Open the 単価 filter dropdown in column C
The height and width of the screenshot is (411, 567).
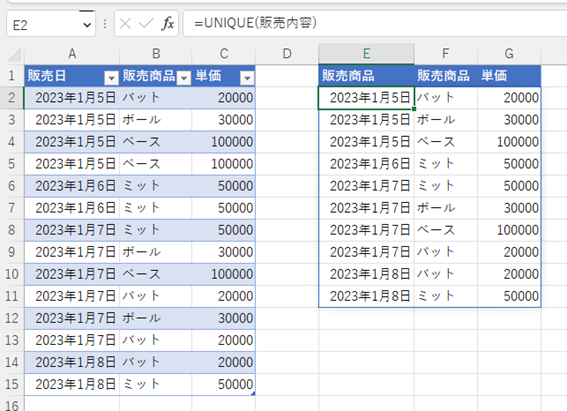click(247, 77)
